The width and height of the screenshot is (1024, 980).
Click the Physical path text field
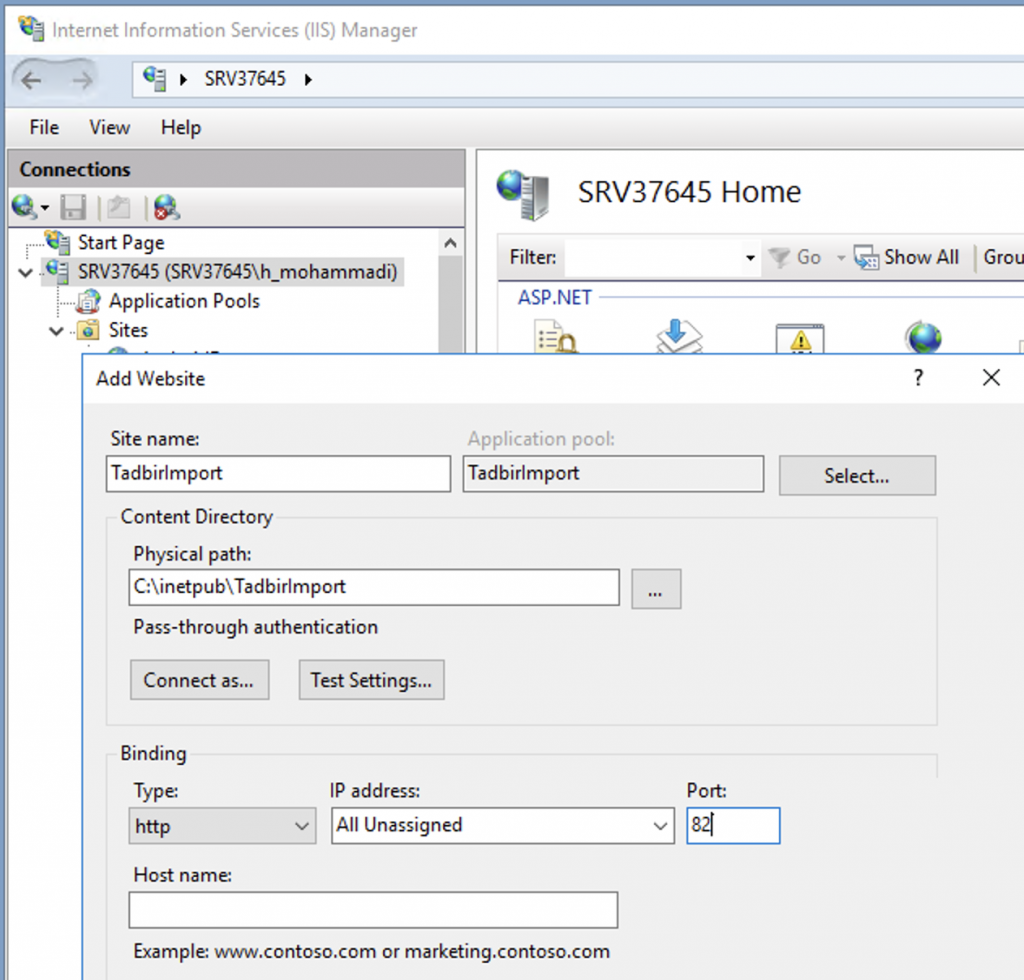click(x=374, y=587)
